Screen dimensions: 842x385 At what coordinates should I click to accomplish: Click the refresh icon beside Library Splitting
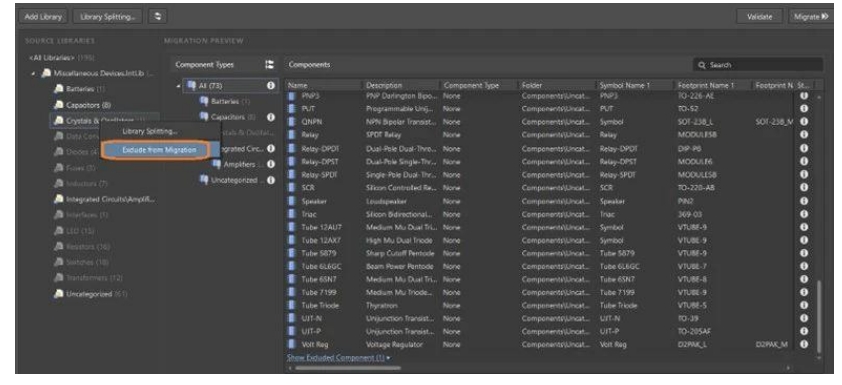tap(157, 17)
